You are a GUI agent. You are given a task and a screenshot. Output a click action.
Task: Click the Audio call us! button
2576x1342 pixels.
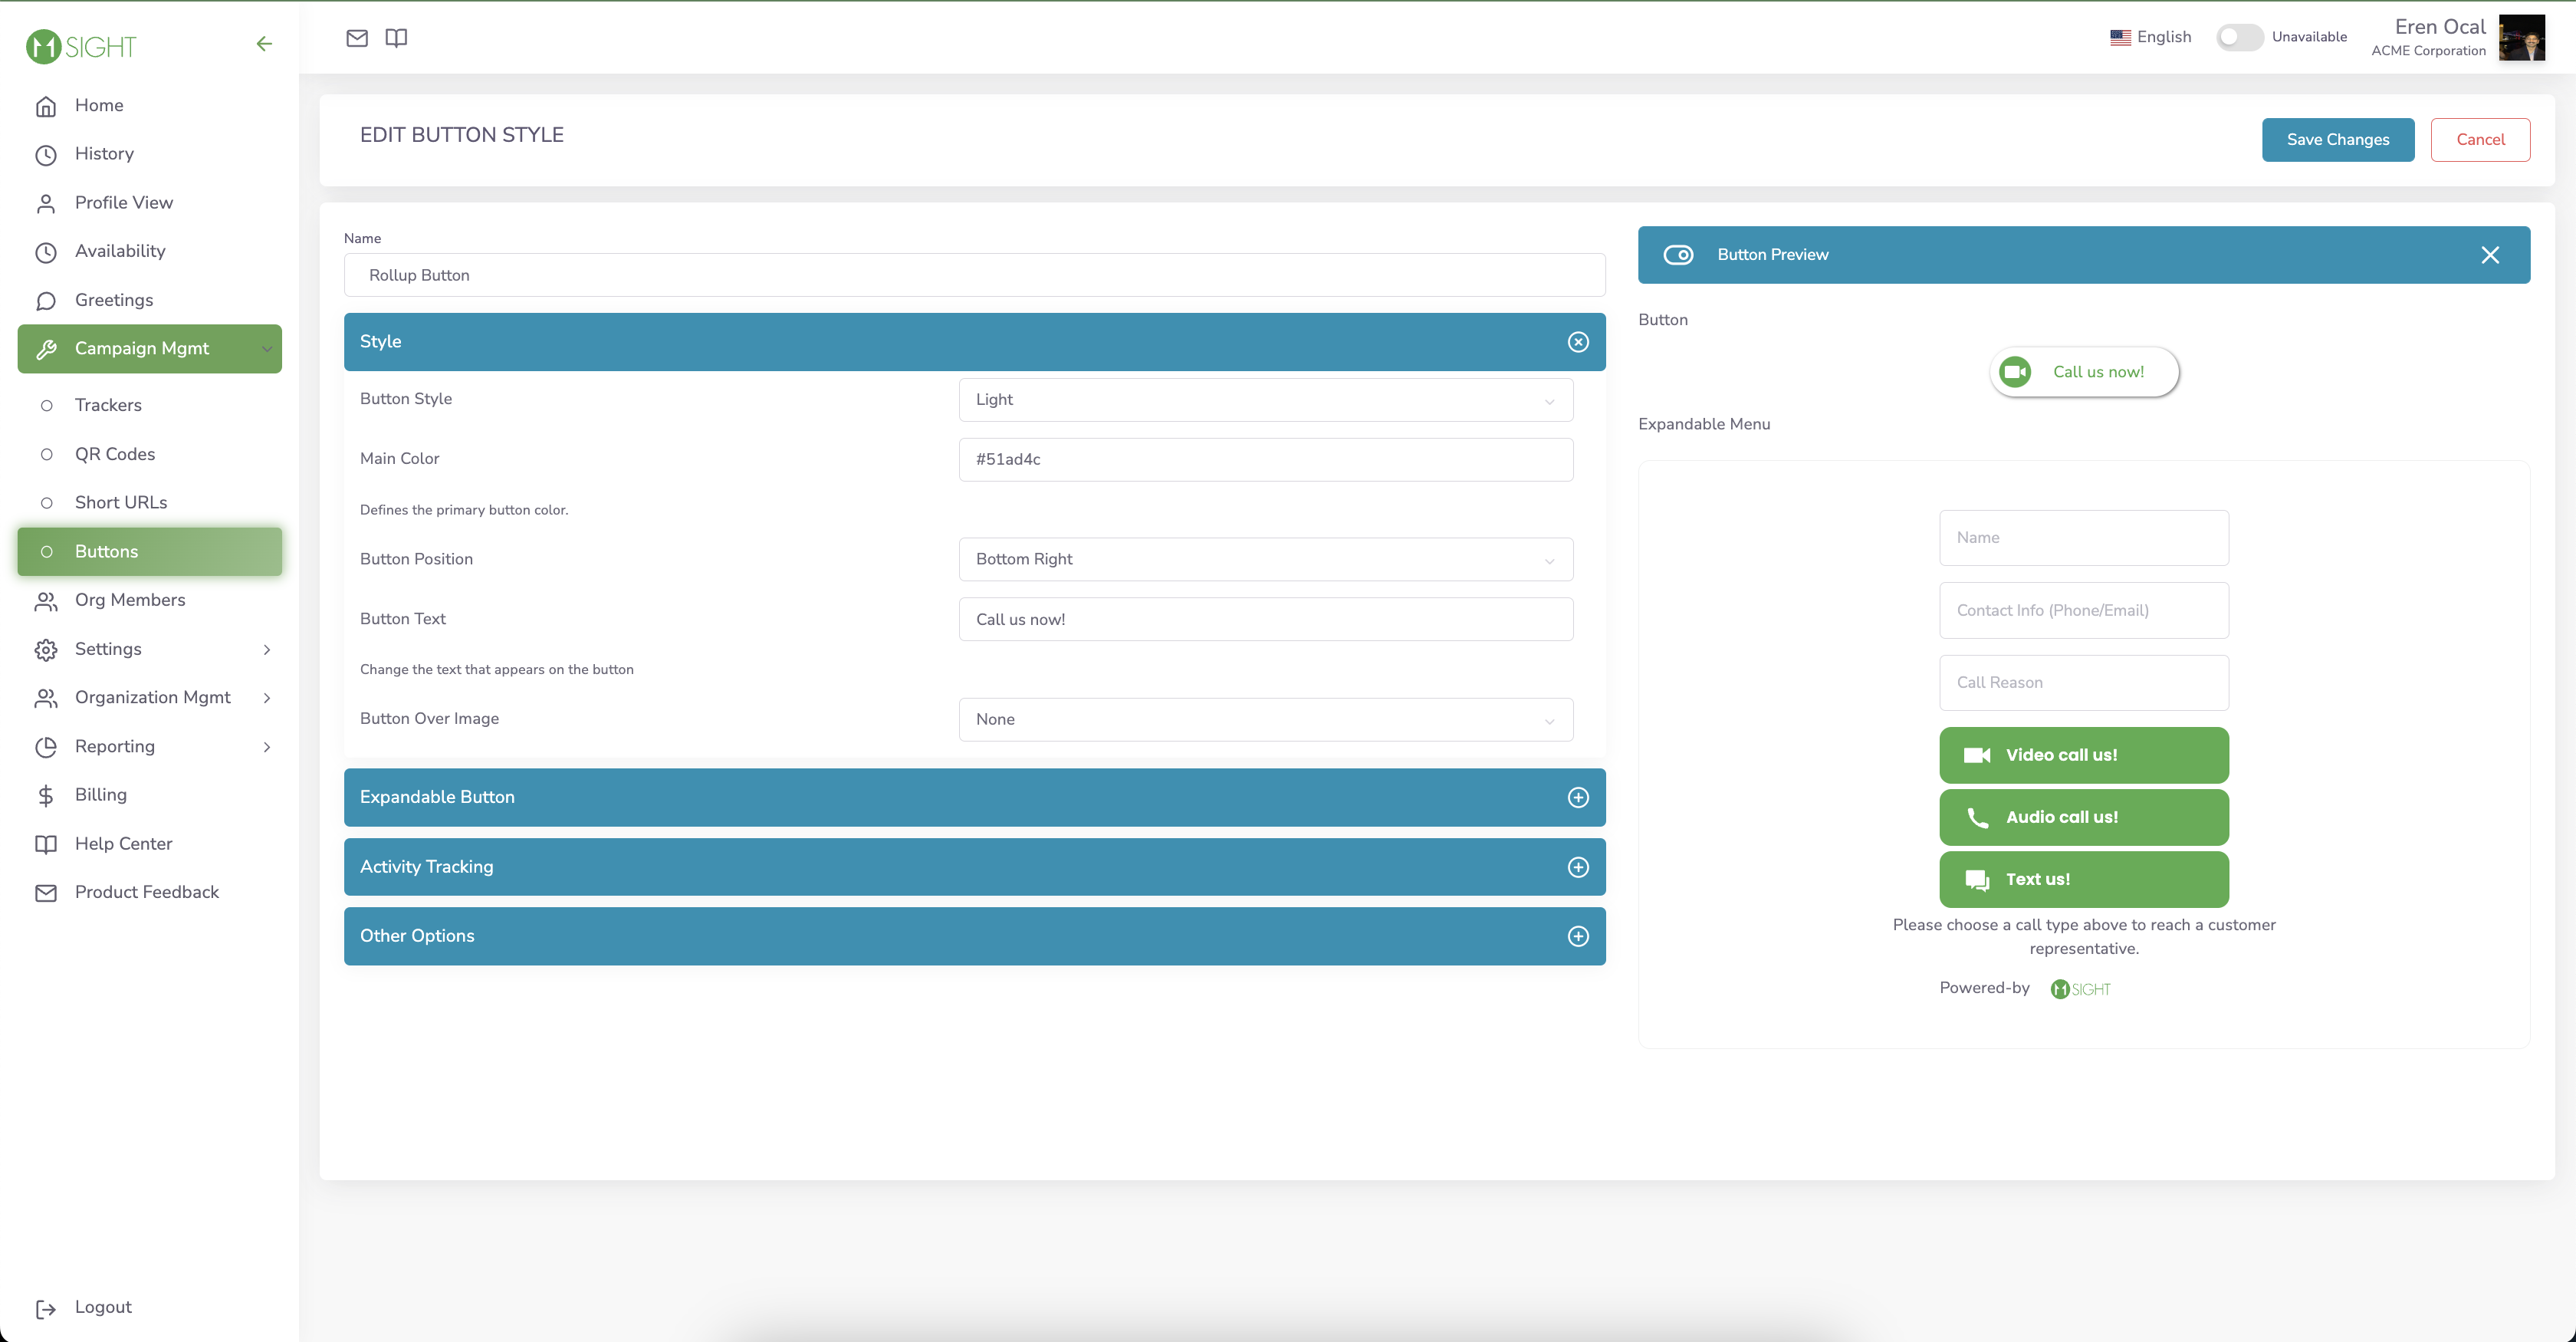point(2084,817)
